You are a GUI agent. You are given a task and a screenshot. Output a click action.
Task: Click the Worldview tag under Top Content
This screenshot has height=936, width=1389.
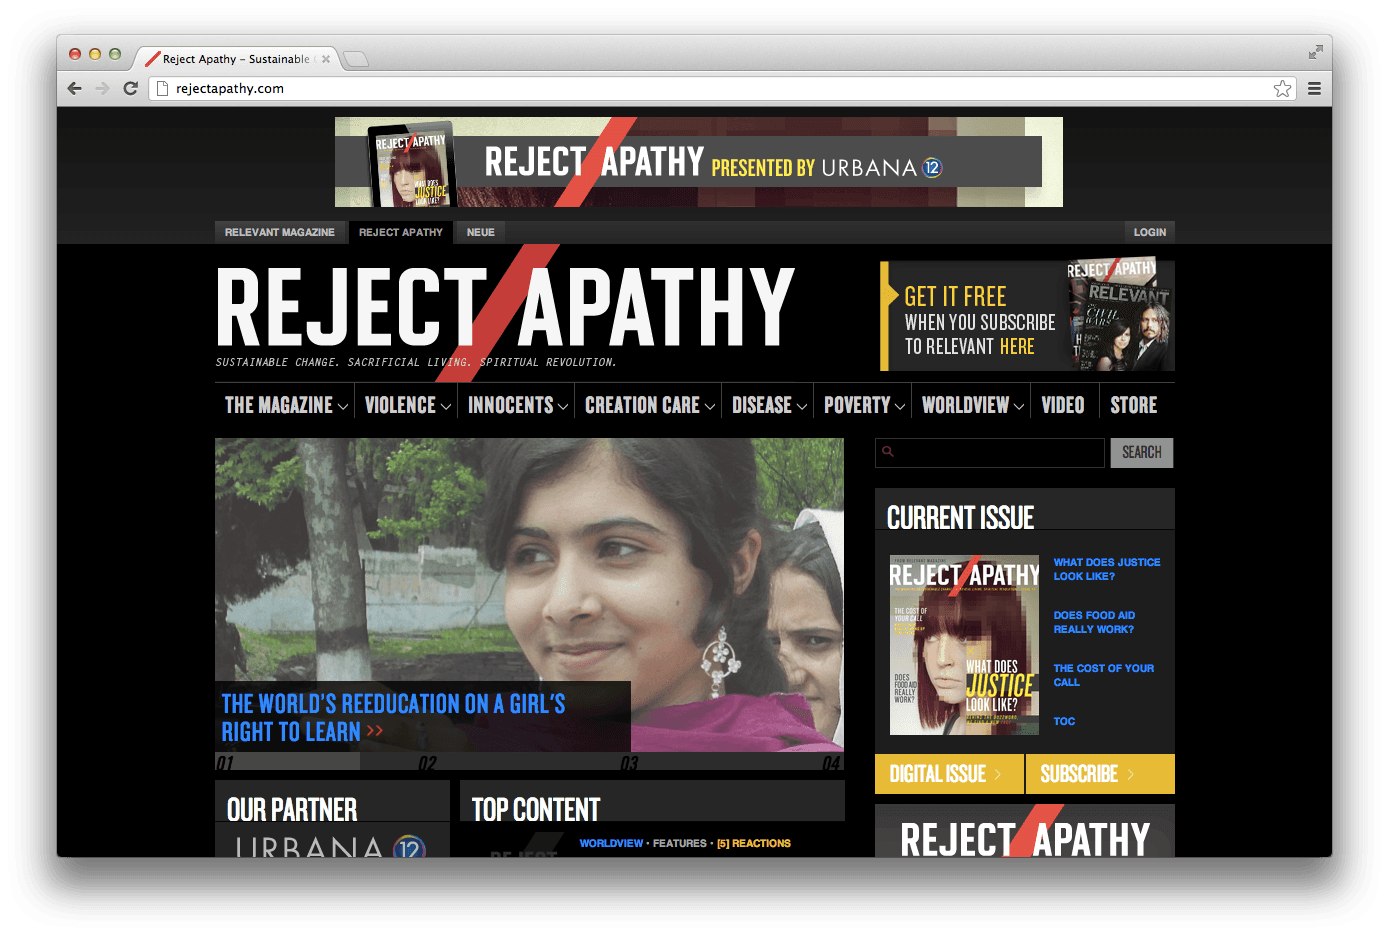click(611, 843)
